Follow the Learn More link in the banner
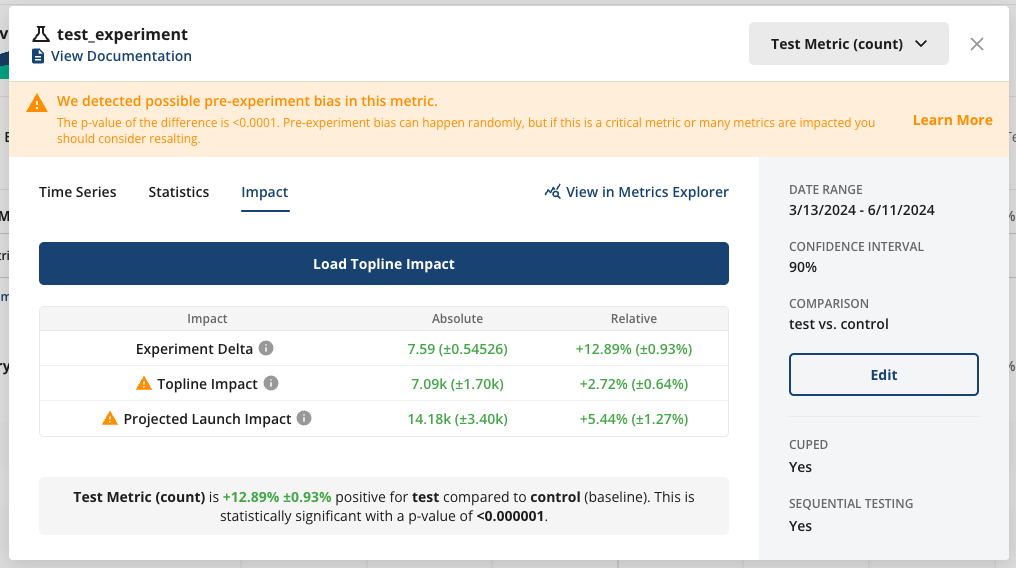The image size is (1016, 568). (x=952, y=120)
